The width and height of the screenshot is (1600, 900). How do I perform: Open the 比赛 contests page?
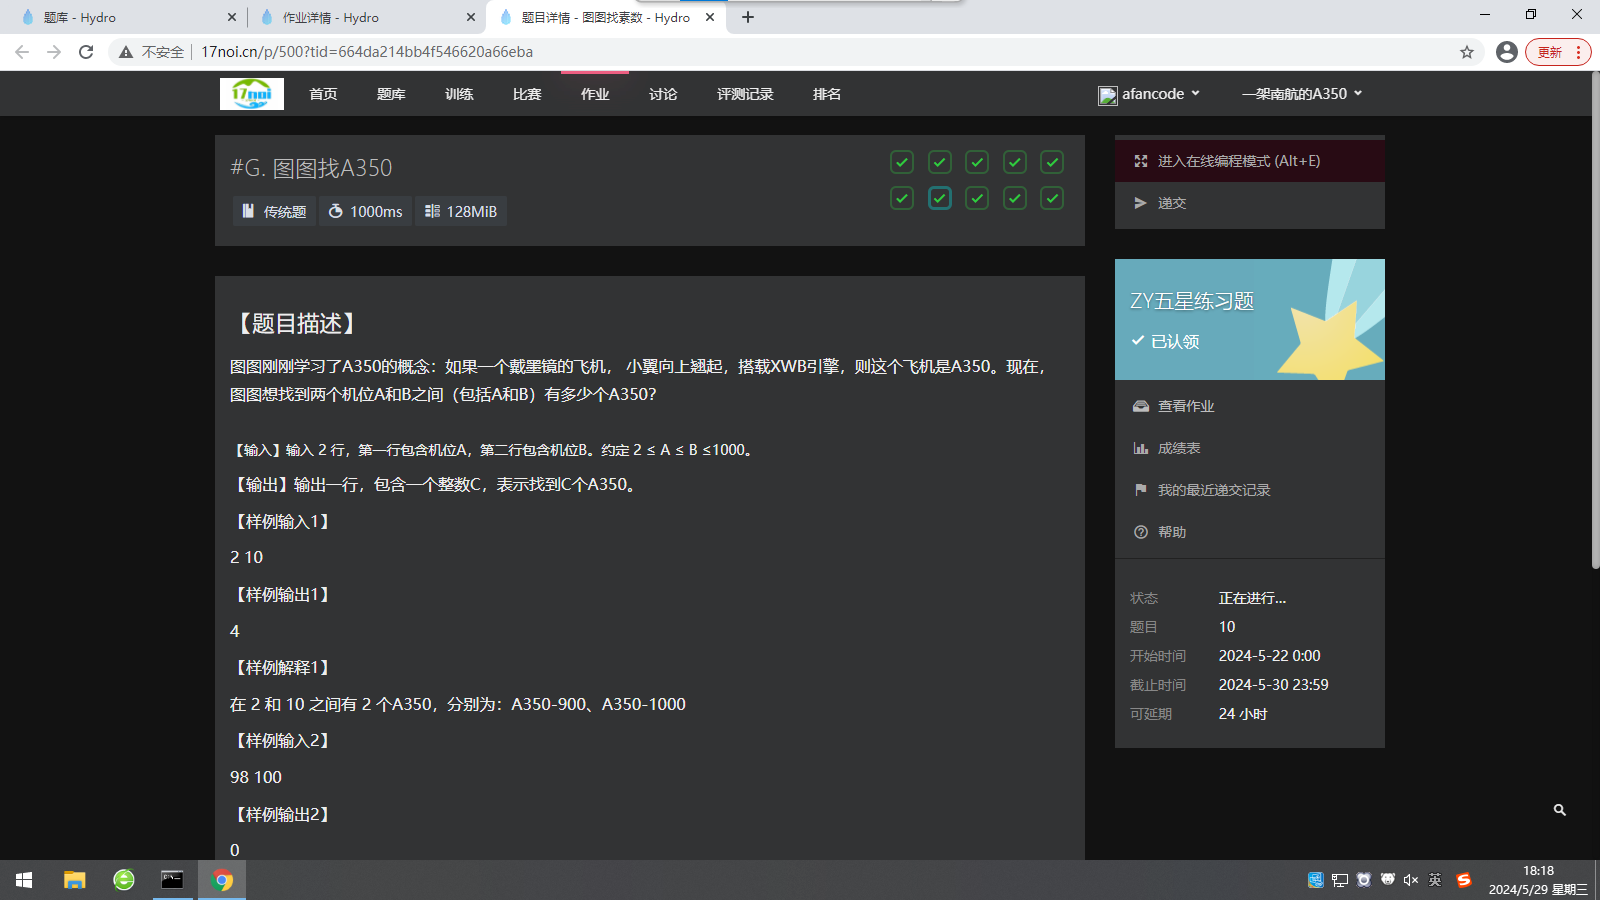pos(527,94)
